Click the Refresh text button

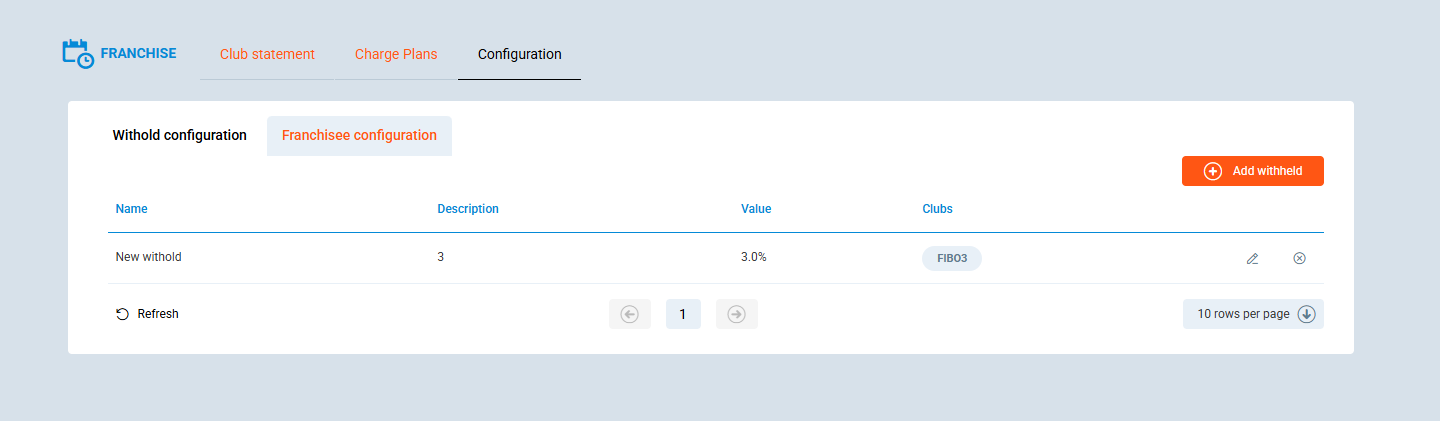(158, 314)
